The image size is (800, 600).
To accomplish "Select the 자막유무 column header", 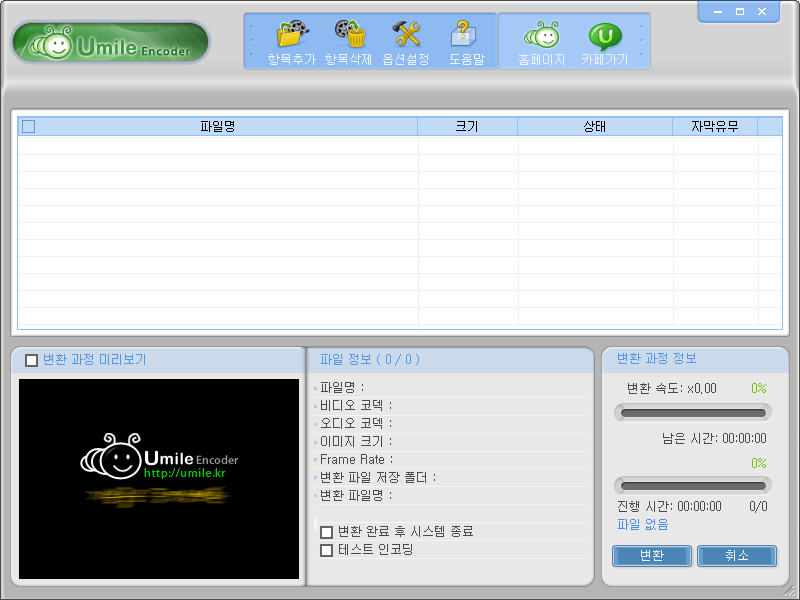I will (x=715, y=127).
